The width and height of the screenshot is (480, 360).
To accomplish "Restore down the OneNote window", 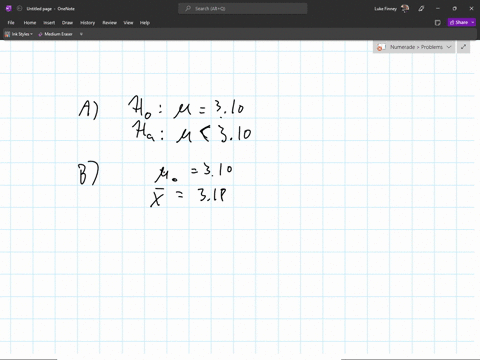I will tap(454, 9).
